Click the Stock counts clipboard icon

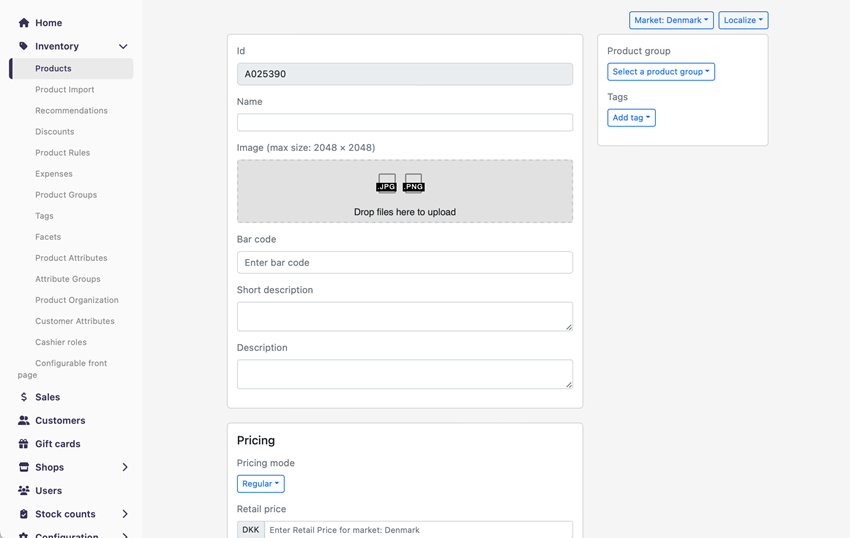(x=24, y=514)
